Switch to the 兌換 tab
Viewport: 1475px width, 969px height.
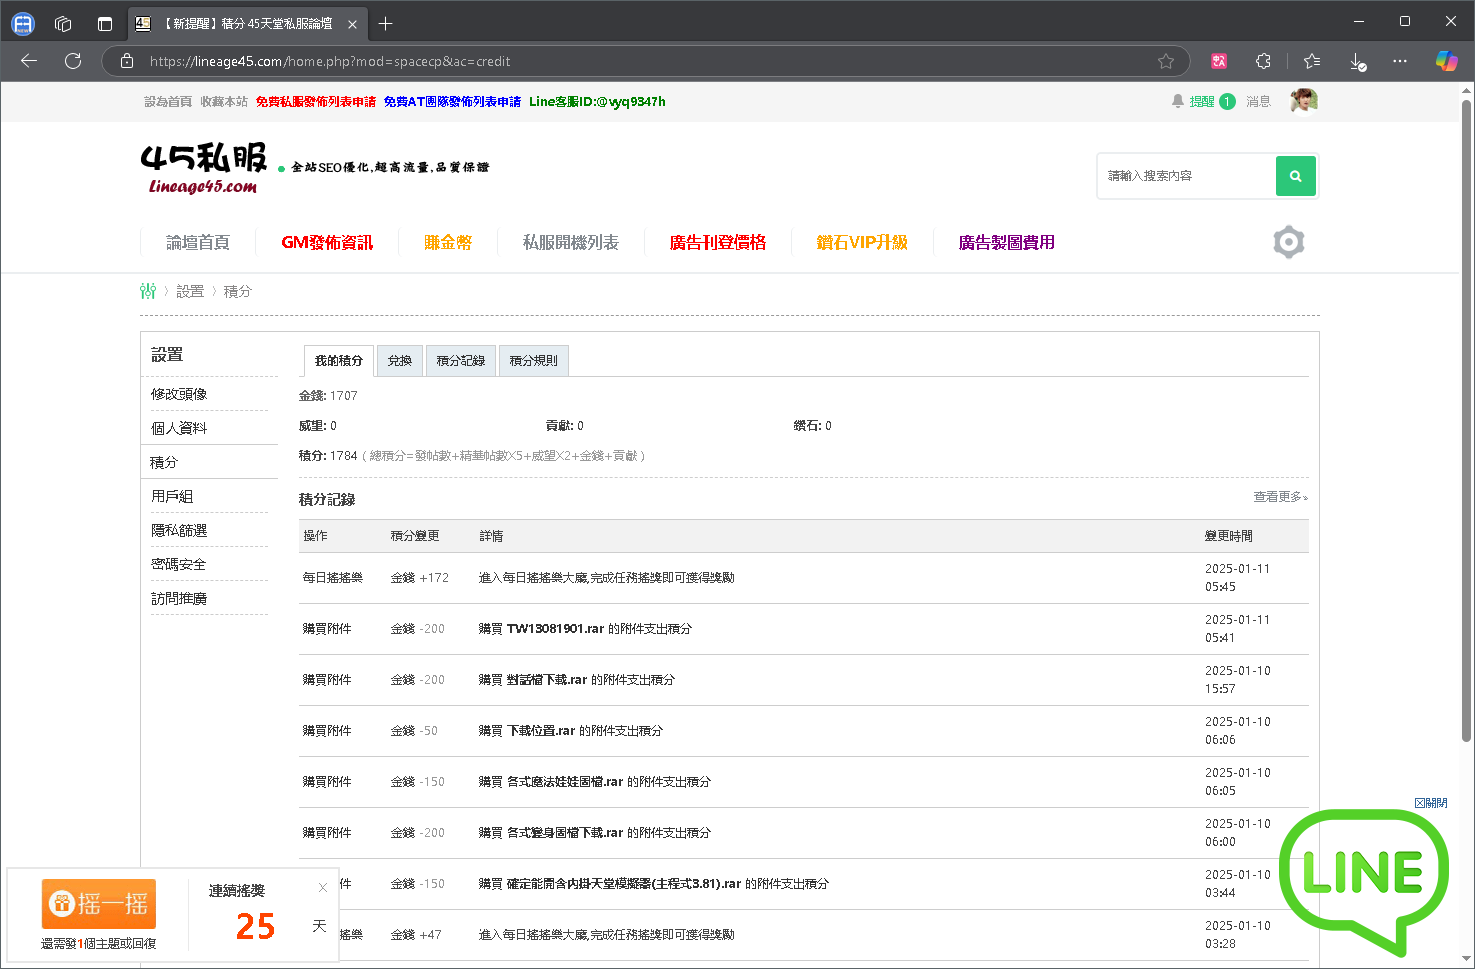[400, 361]
